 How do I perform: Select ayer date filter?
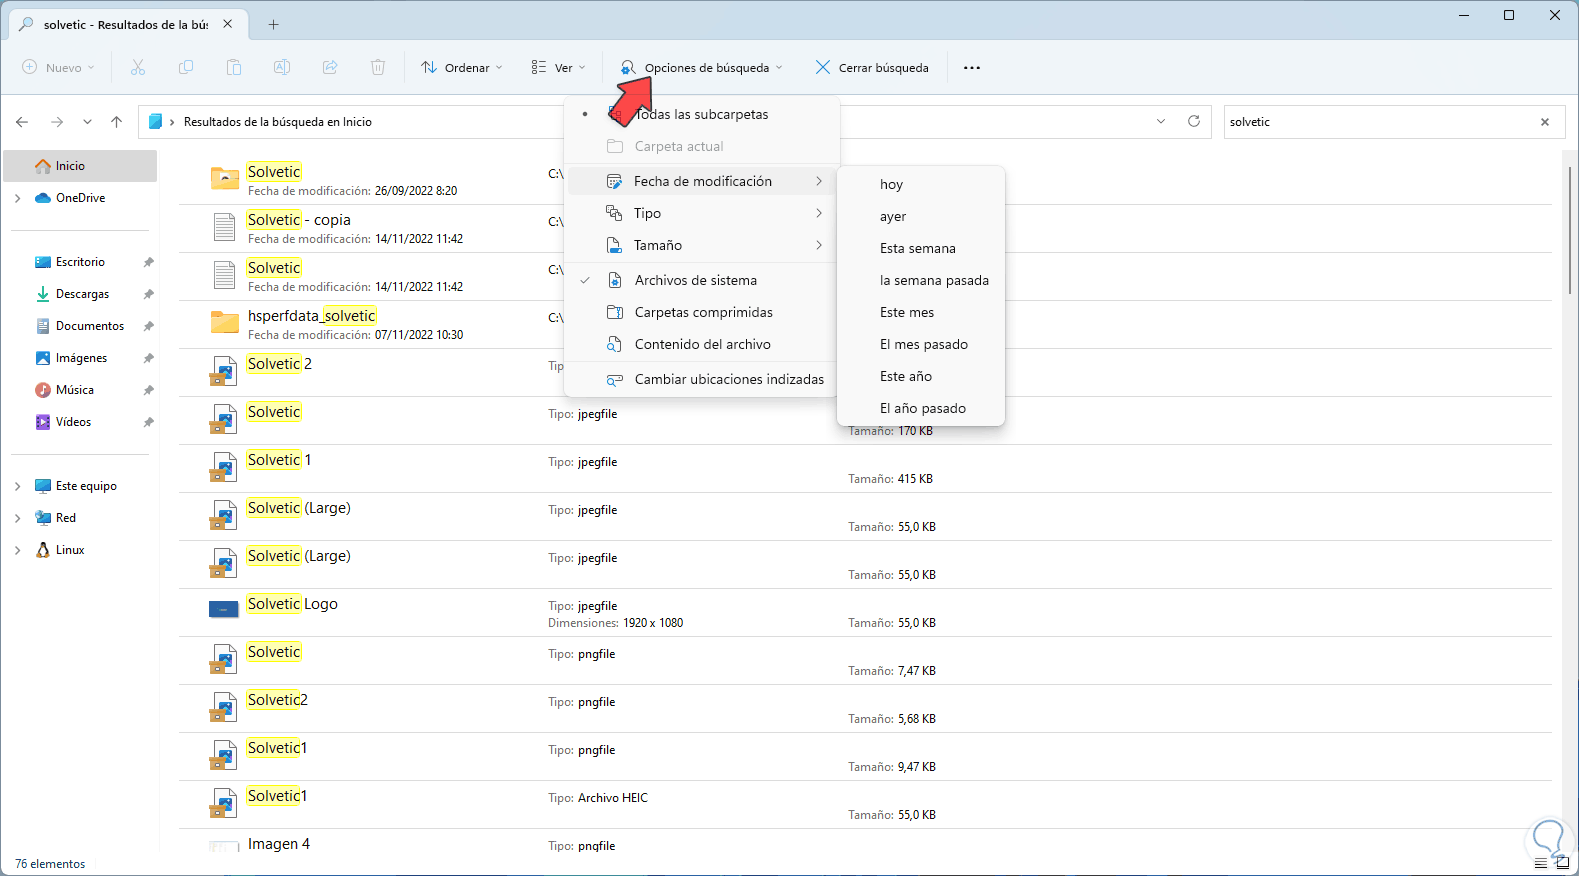point(921,216)
